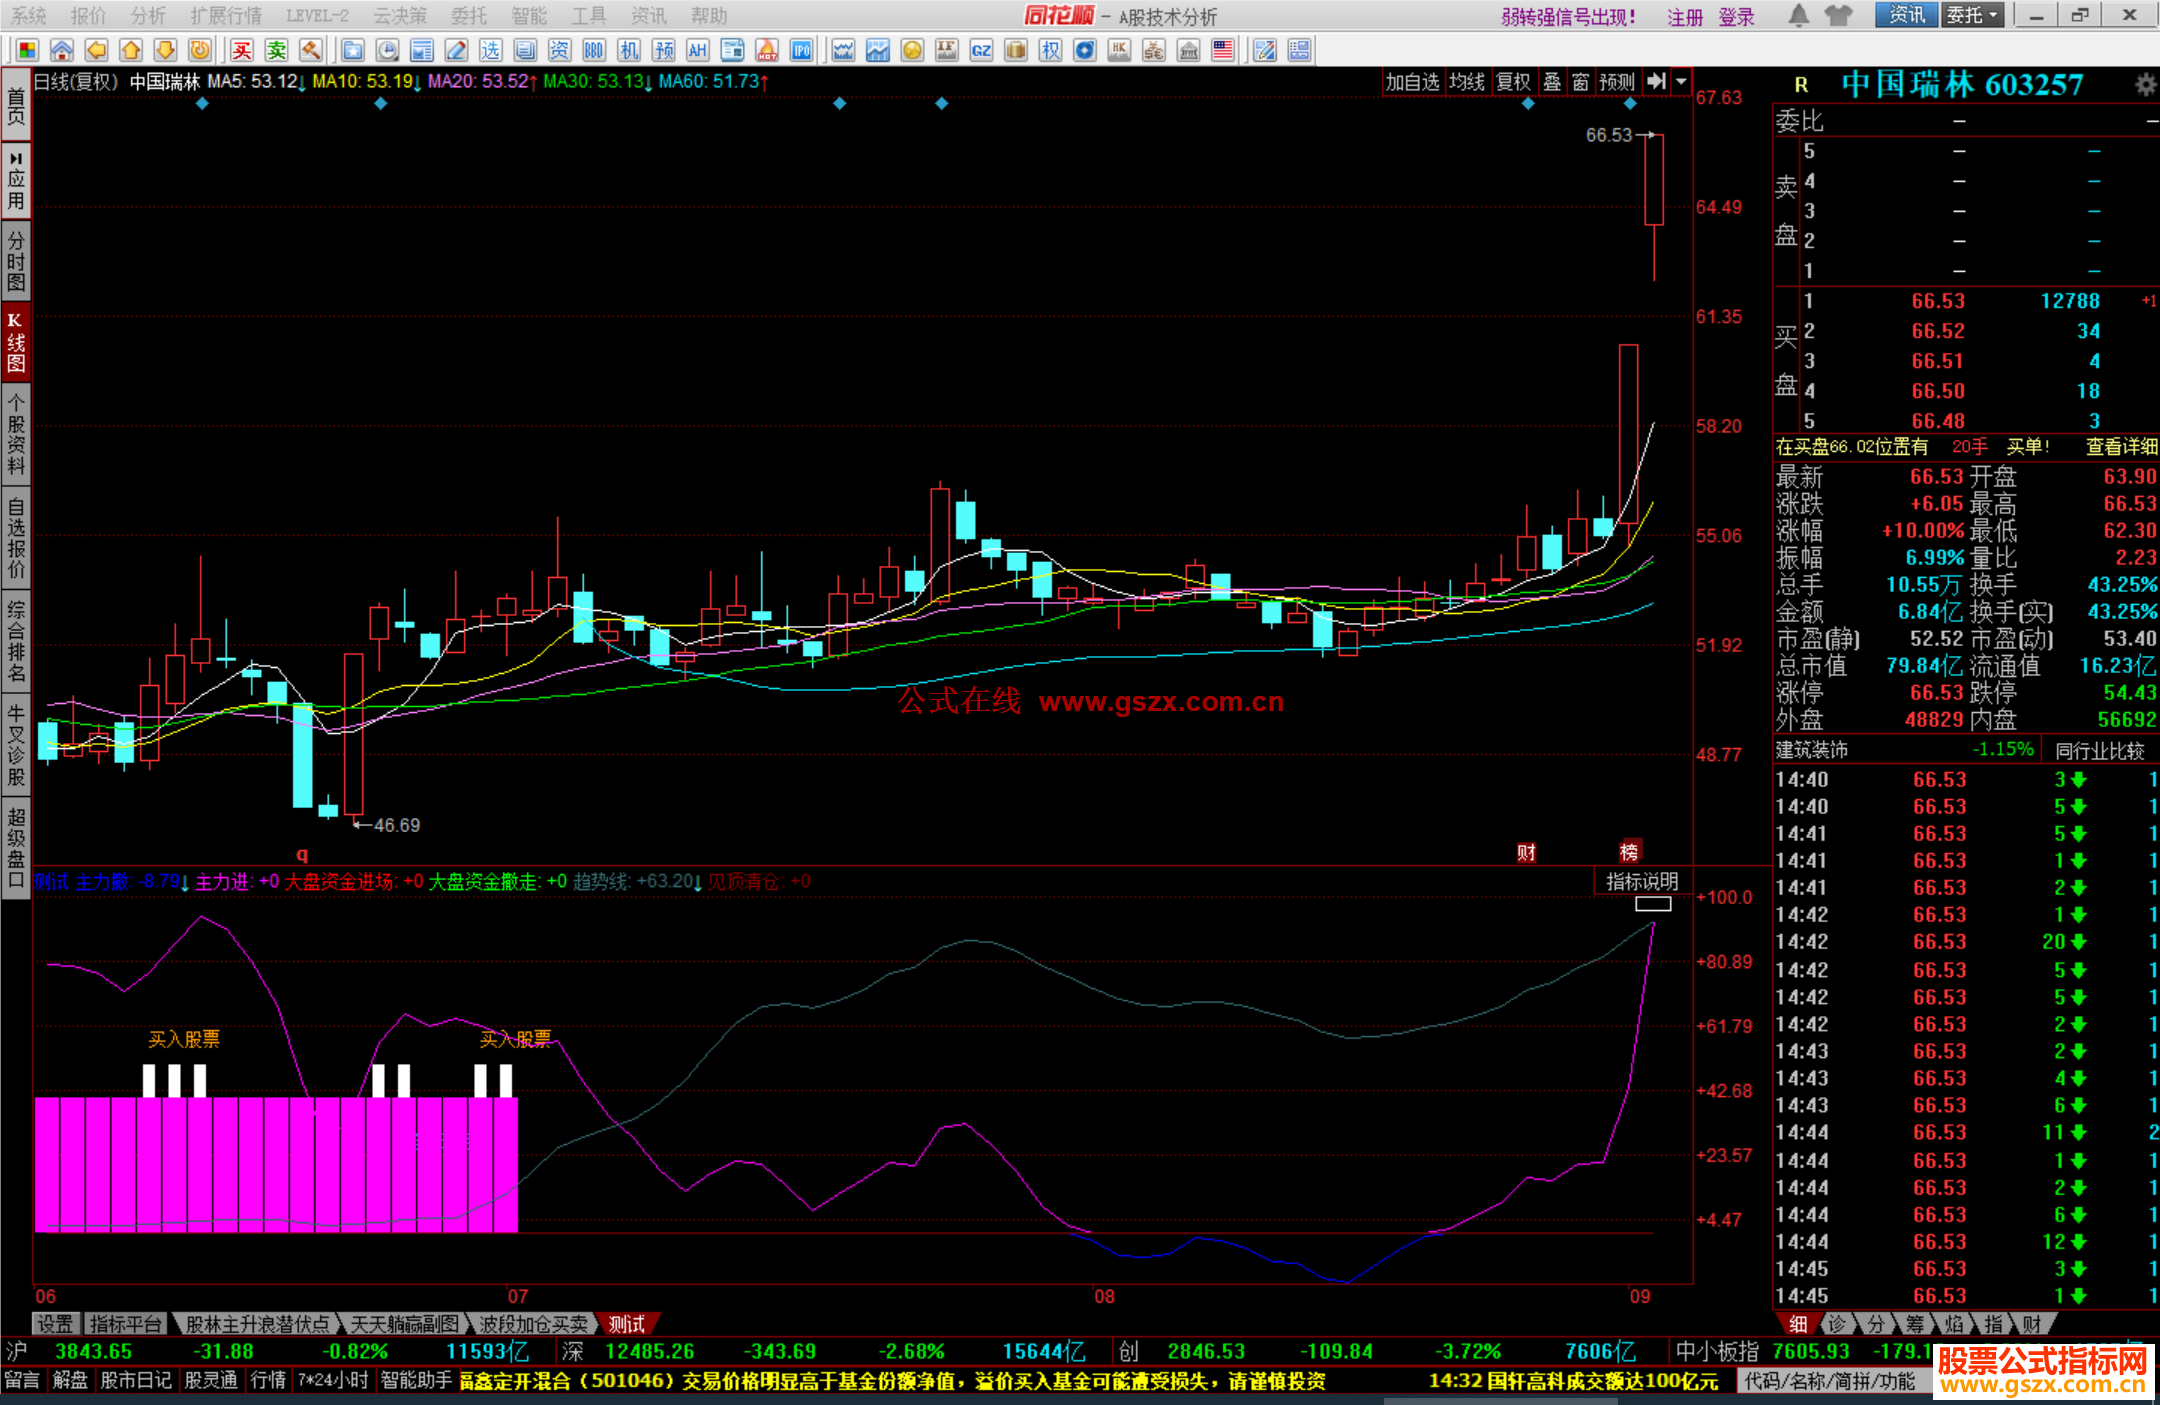Viewport: 2160px width, 1405px height.
Task: Click the HOT flame toolbar icon
Action: (x=767, y=50)
